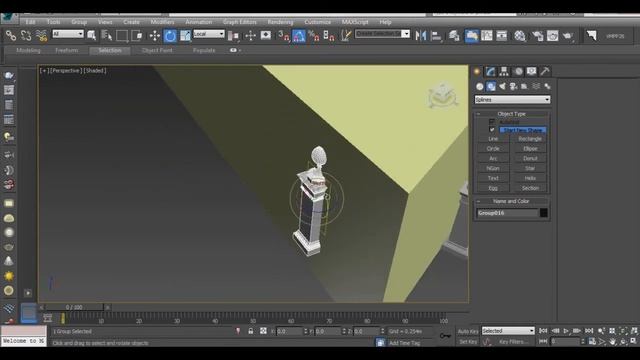Toggle the selection lock padlock icon
Viewport: 640px width, 360px height.
pyautogui.click(x=251, y=331)
